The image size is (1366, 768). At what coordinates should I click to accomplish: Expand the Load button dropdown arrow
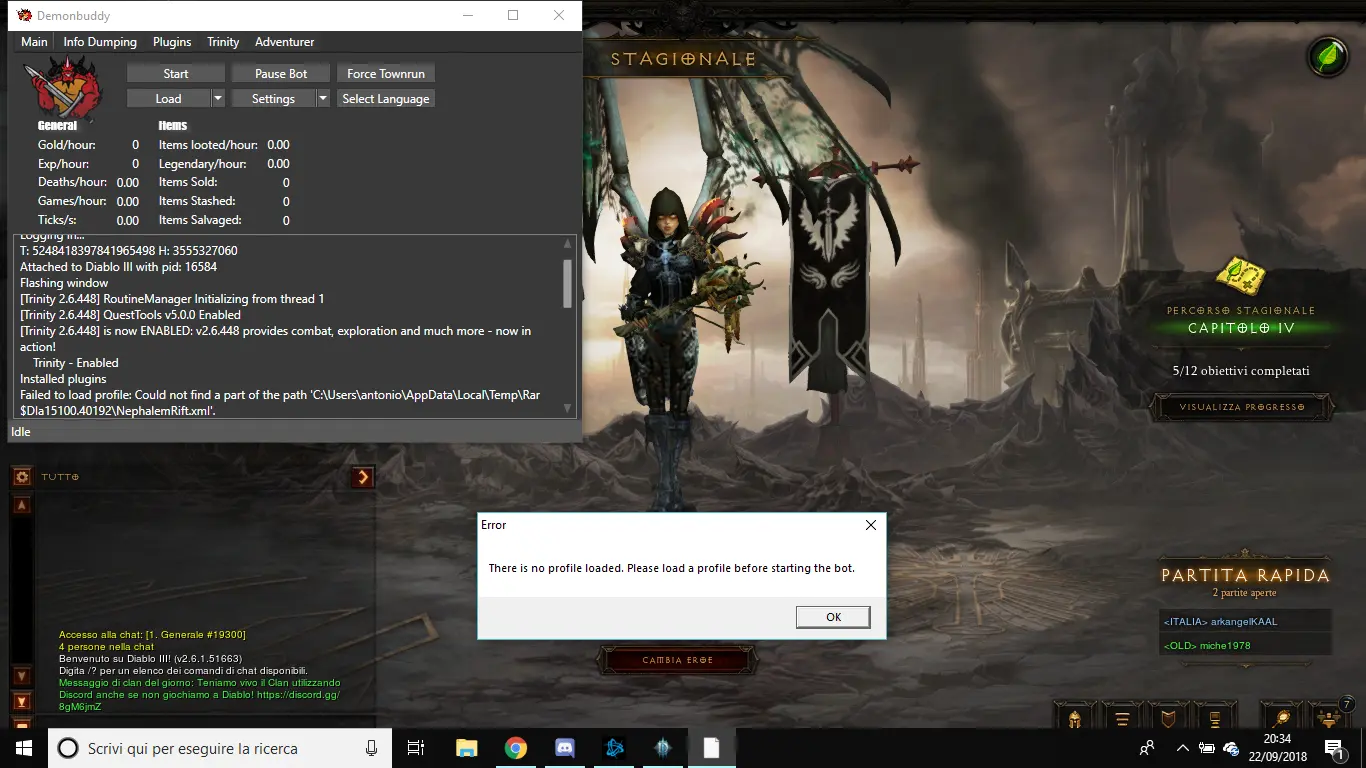218,98
